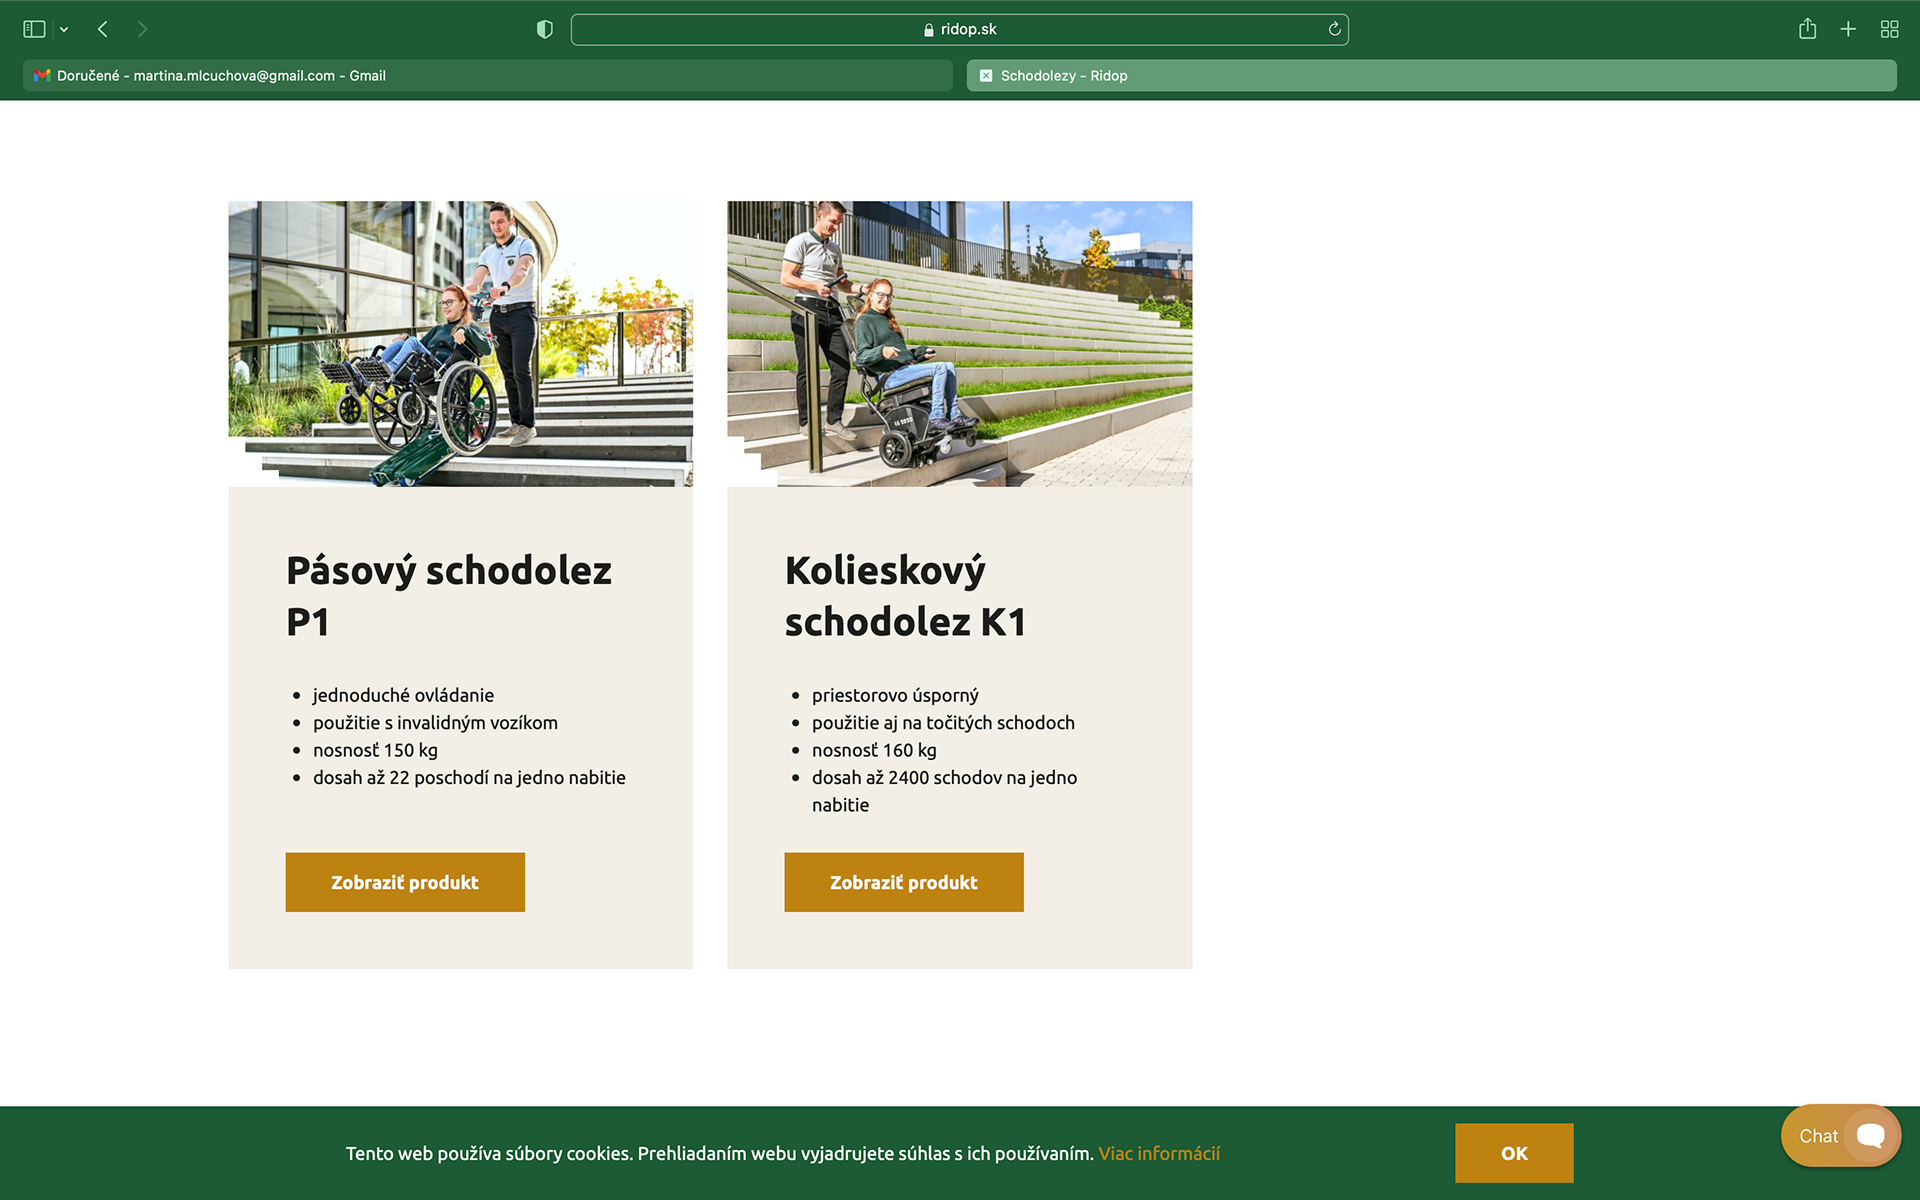Open the privacy shield icon
This screenshot has width=1920, height=1200.
point(545,29)
